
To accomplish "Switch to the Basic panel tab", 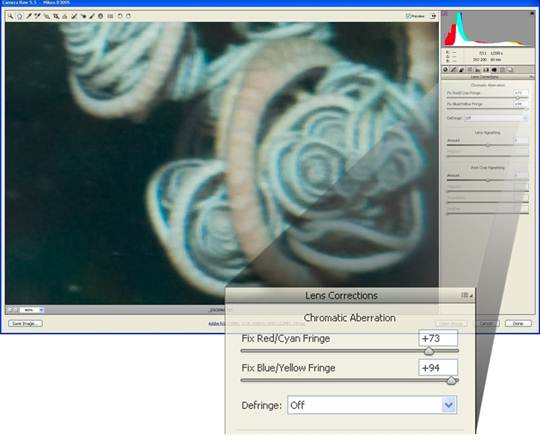I will click(x=445, y=70).
